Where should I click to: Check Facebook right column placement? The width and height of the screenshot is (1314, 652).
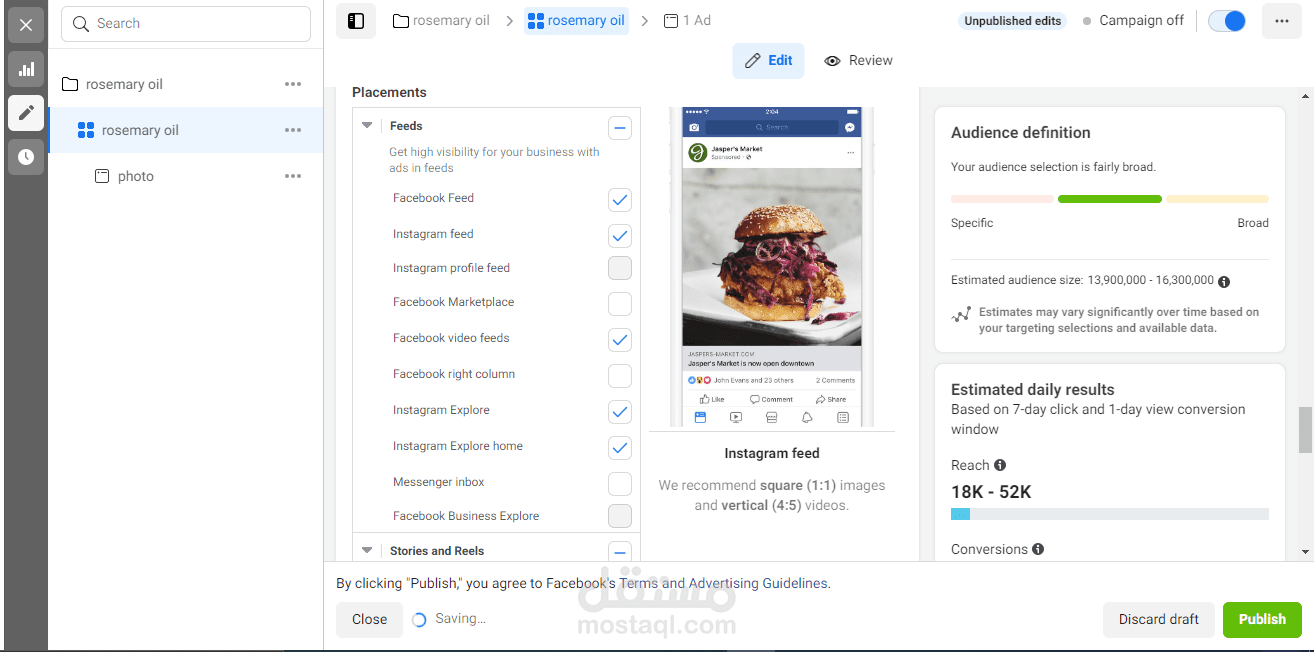point(620,376)
